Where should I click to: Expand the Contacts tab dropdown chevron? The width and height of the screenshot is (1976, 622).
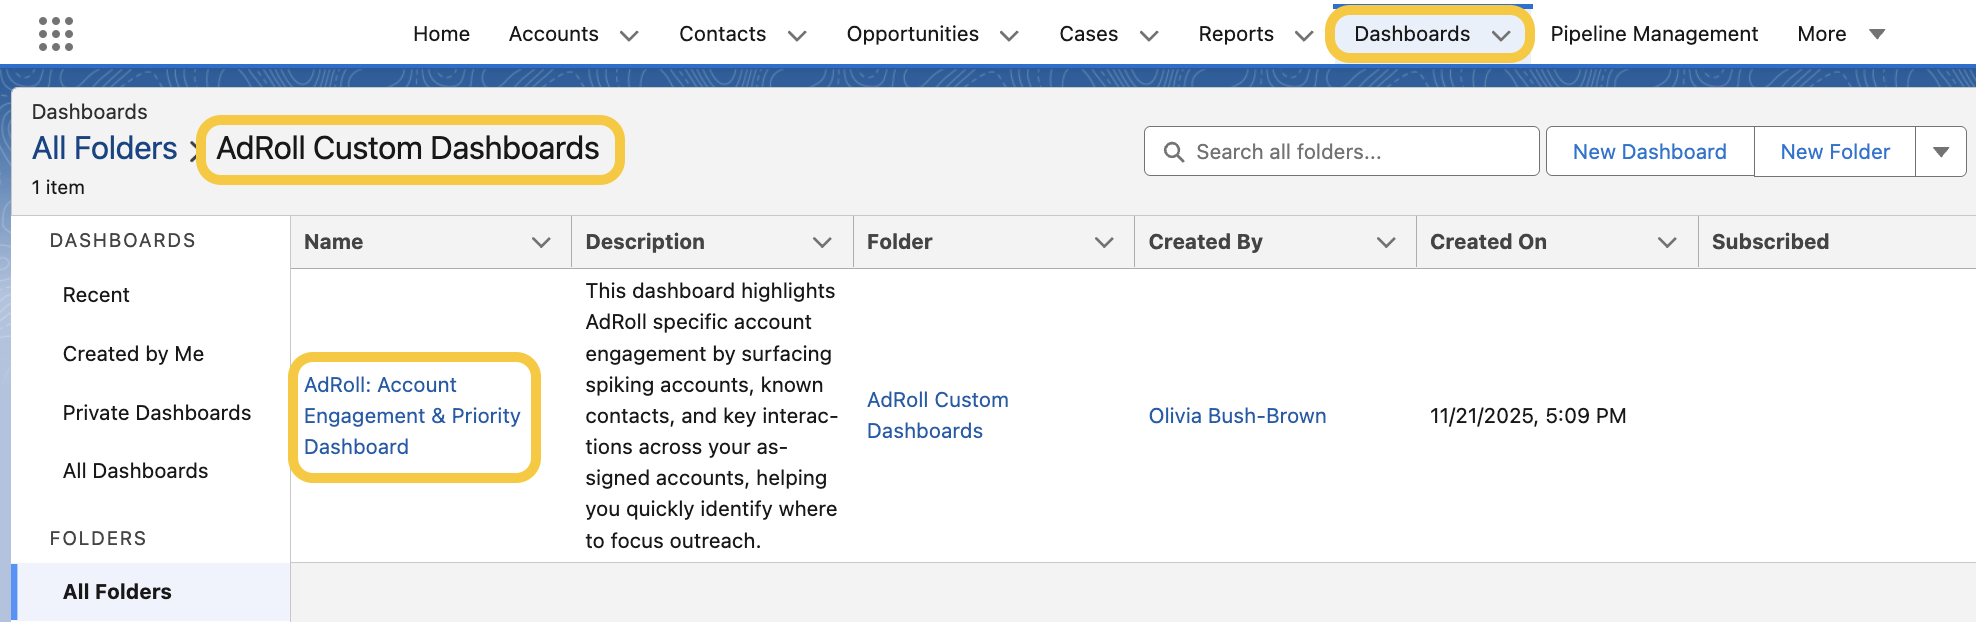[x=797, y=36]
